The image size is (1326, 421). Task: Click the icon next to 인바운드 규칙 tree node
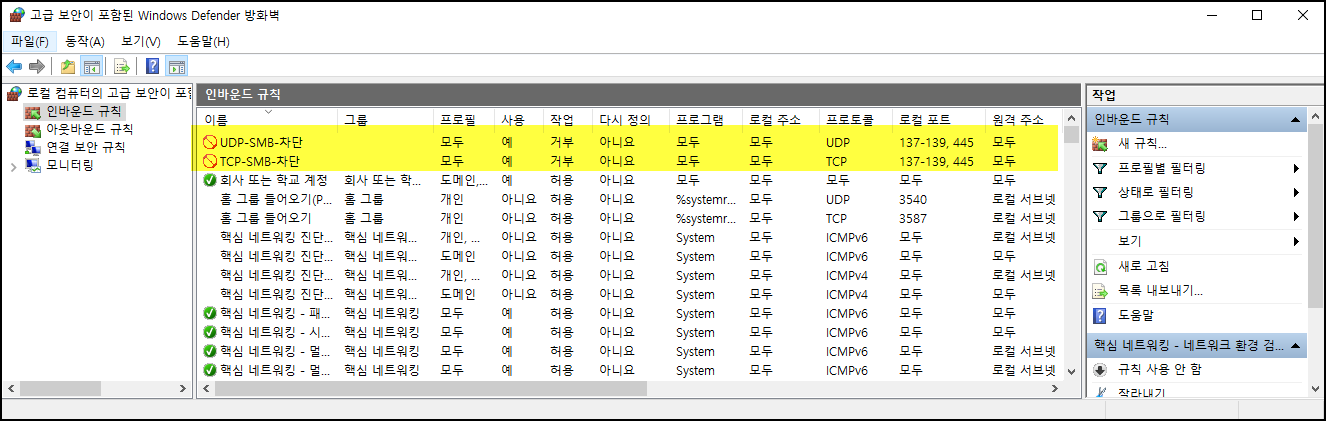(33, 111)
